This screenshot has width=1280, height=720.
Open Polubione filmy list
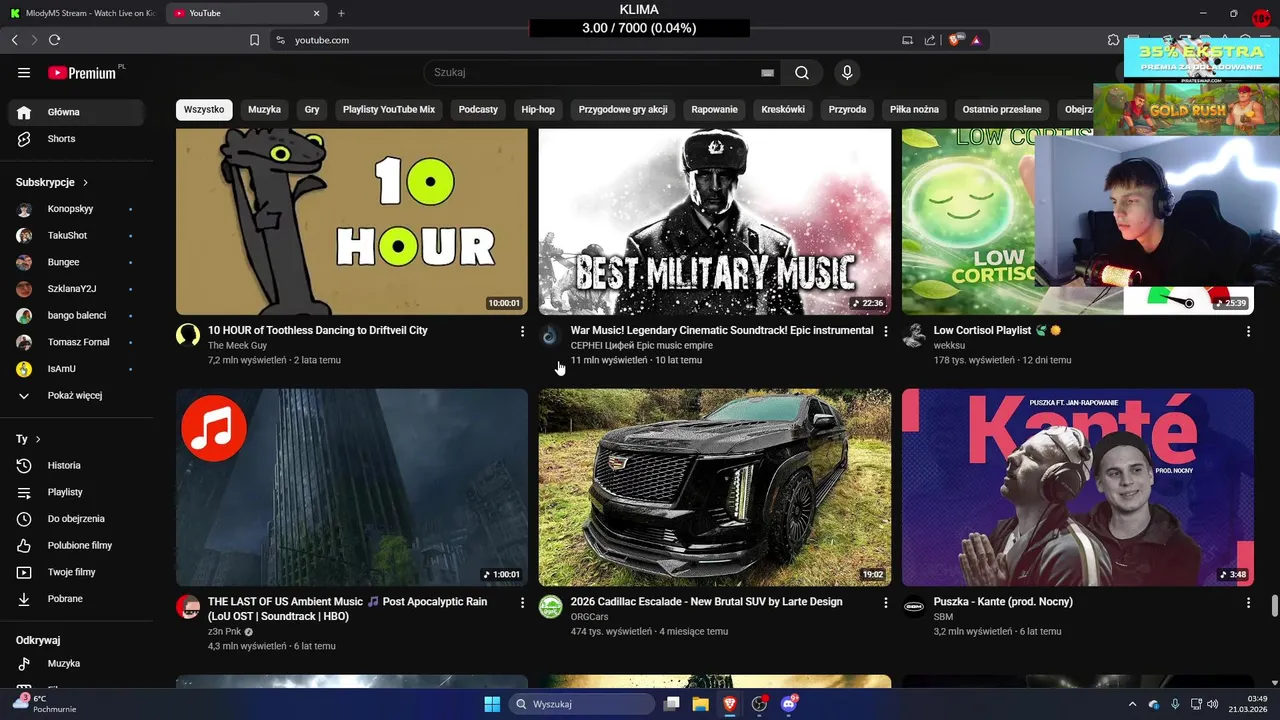[76, 546]
